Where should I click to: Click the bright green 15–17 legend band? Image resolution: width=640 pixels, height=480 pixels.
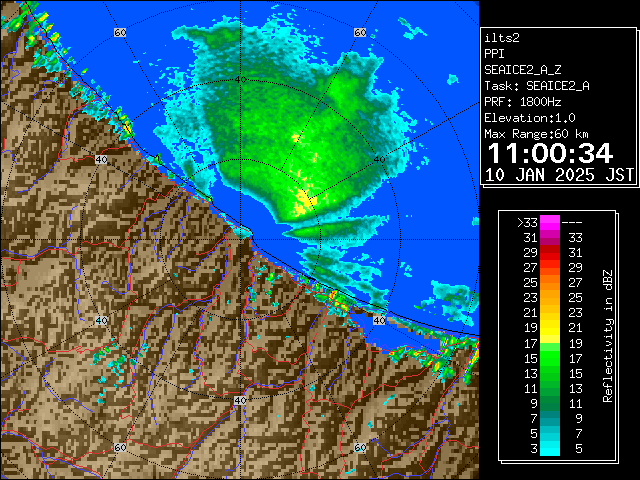550,358
